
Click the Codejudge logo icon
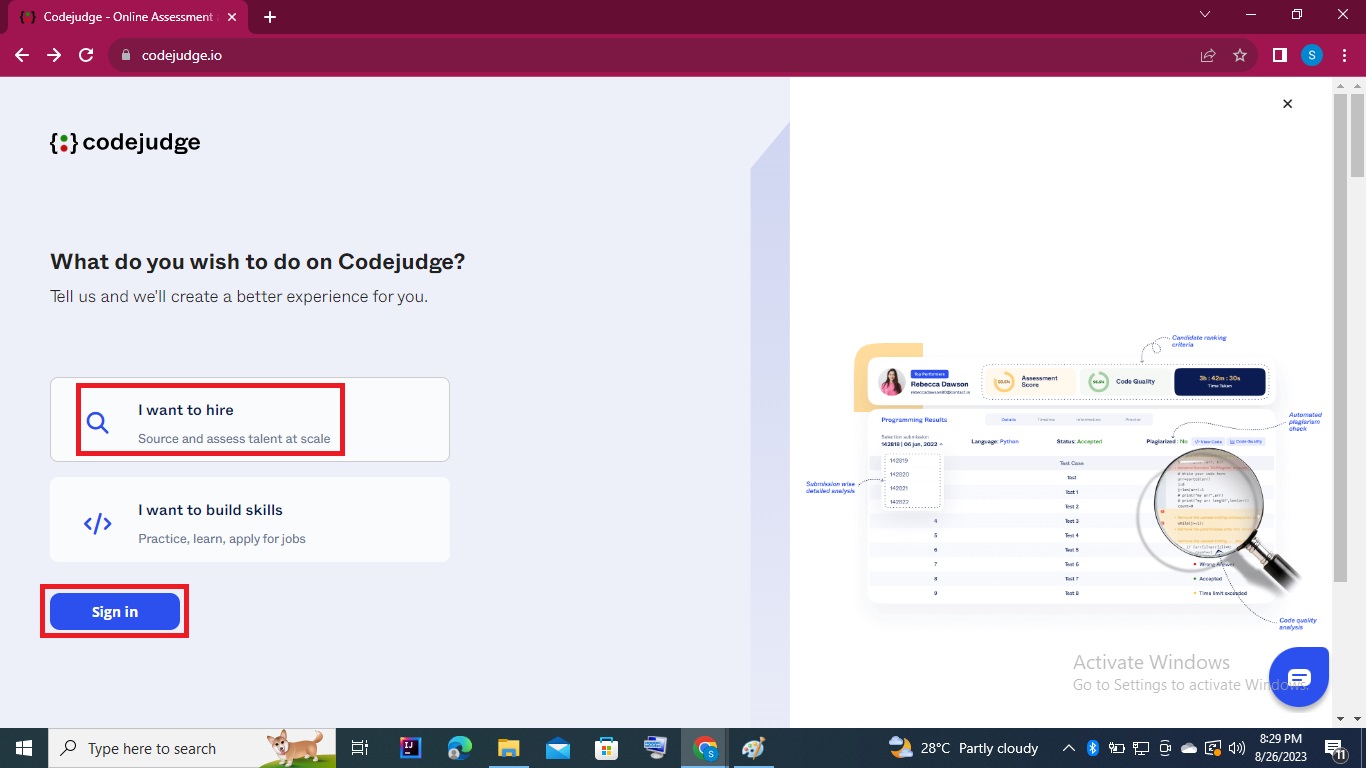(62, 142)
